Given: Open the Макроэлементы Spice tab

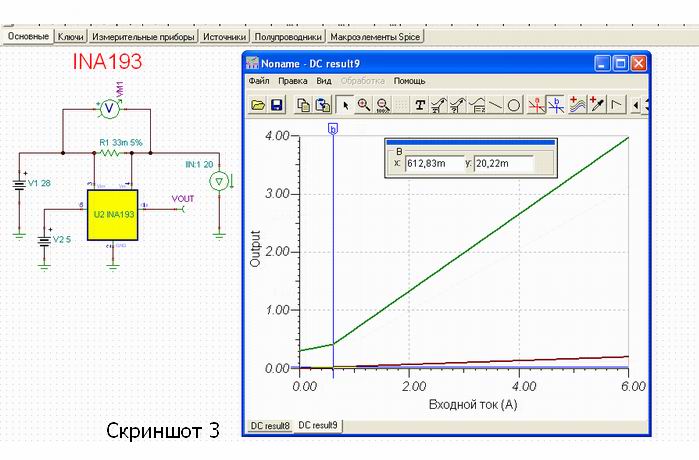Looking at the screenshot, I should [x=375, y=37].
